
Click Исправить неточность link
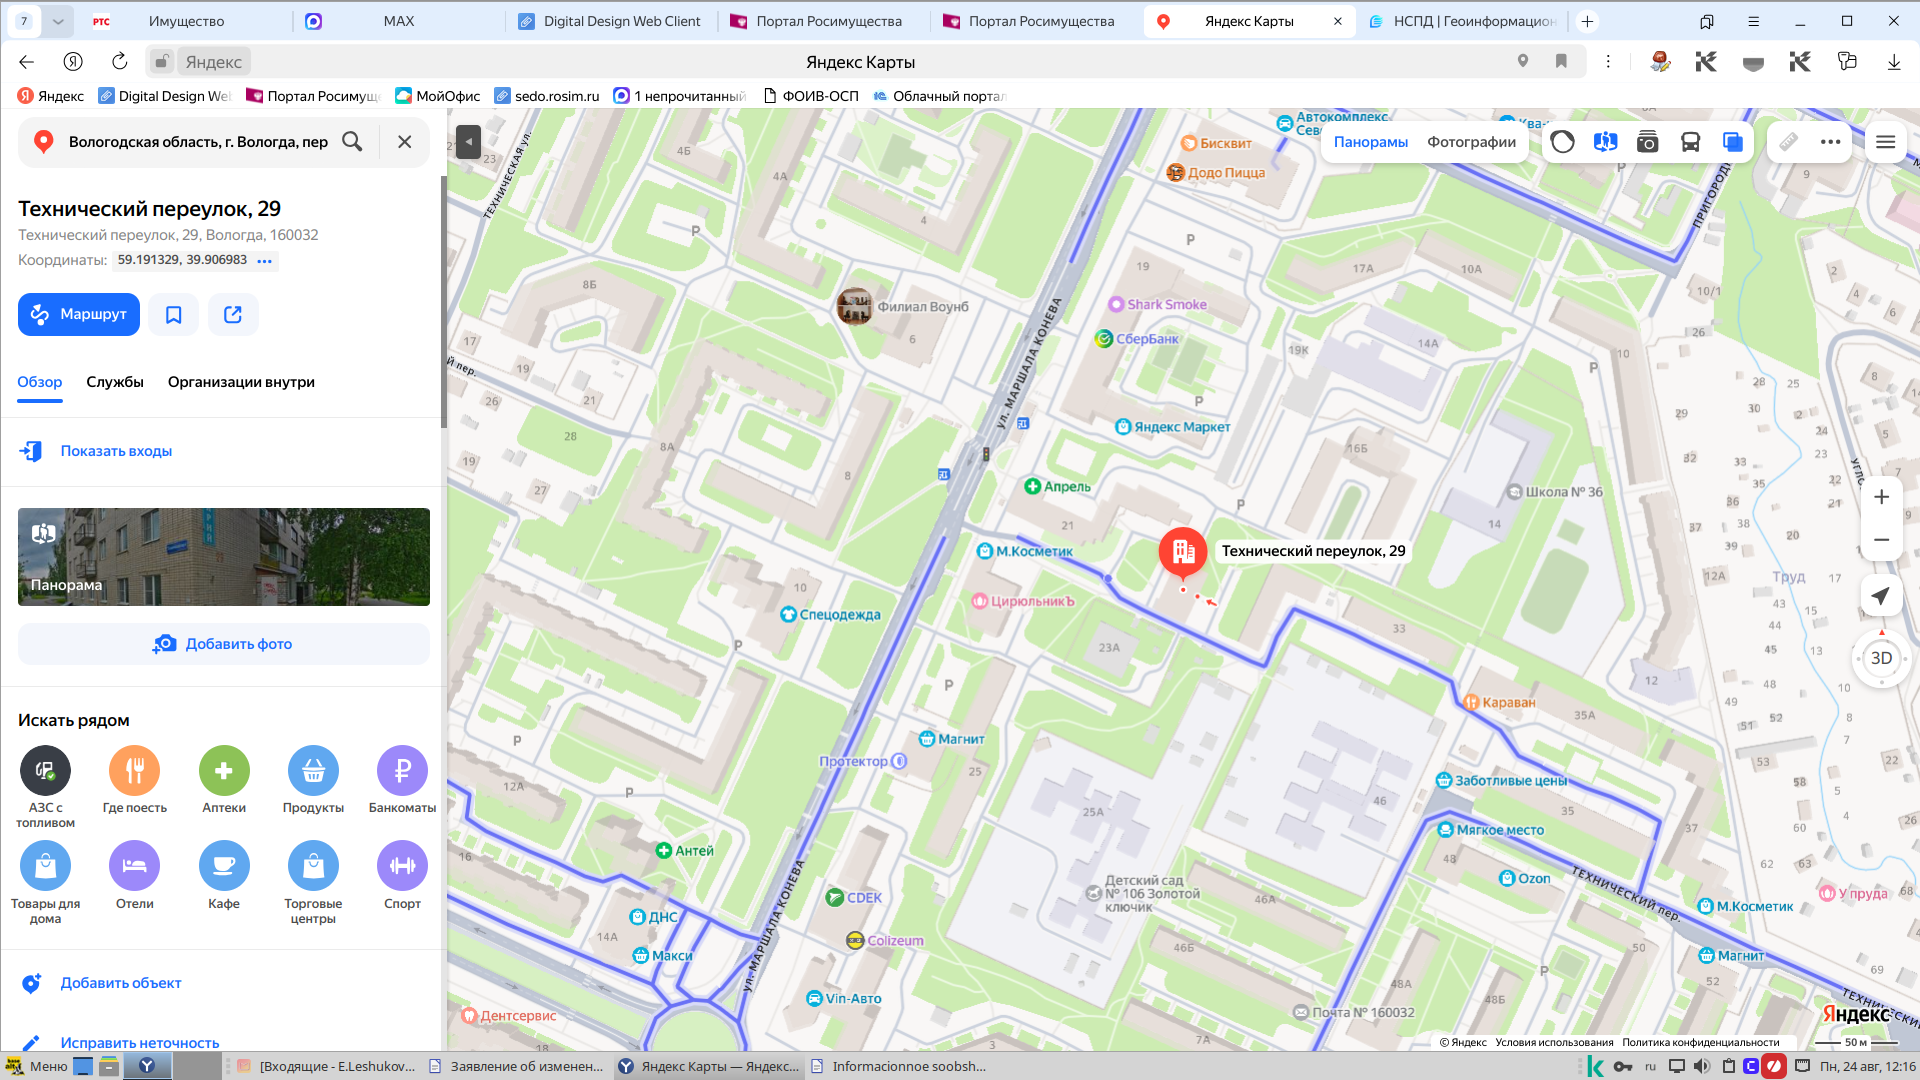tap(140, 1043)
